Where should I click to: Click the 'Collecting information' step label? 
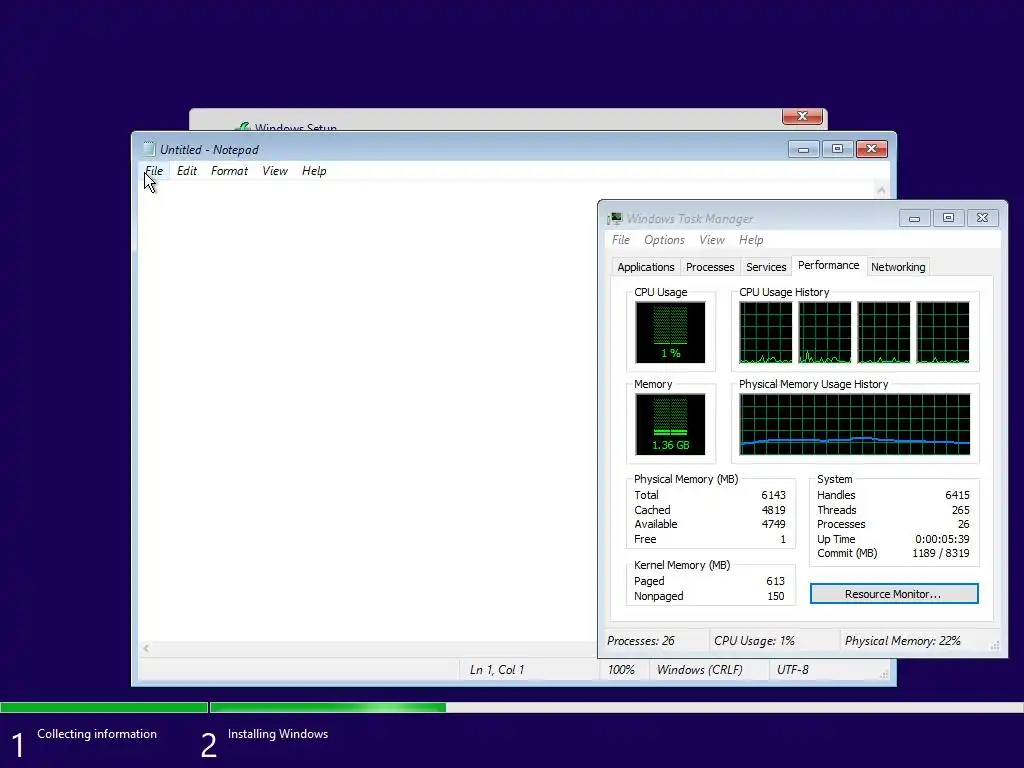[97, 733]
